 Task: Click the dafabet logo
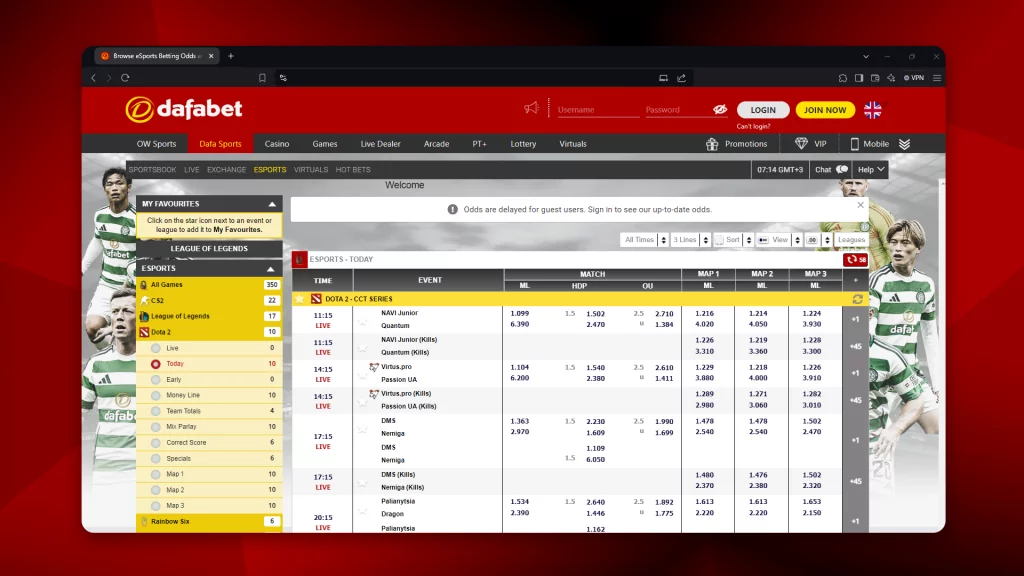click(x=184, y=109)
